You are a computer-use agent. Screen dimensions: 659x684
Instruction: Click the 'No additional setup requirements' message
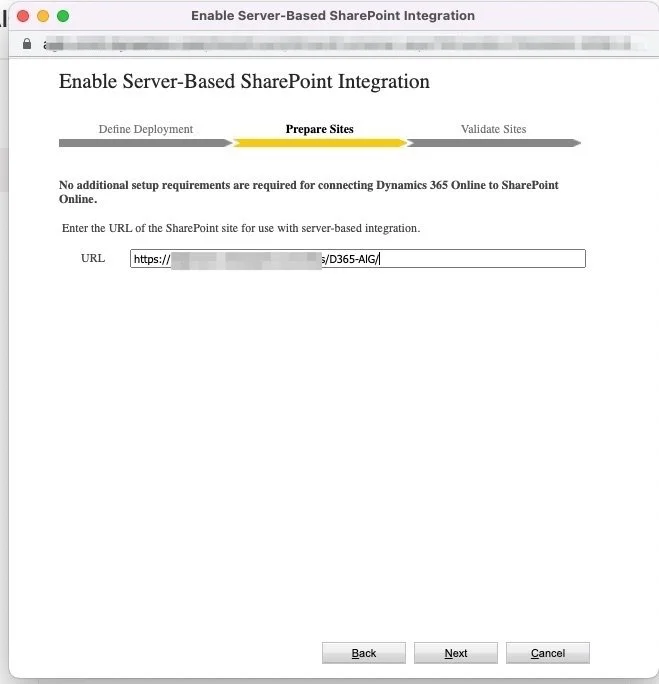coord(308,192)
